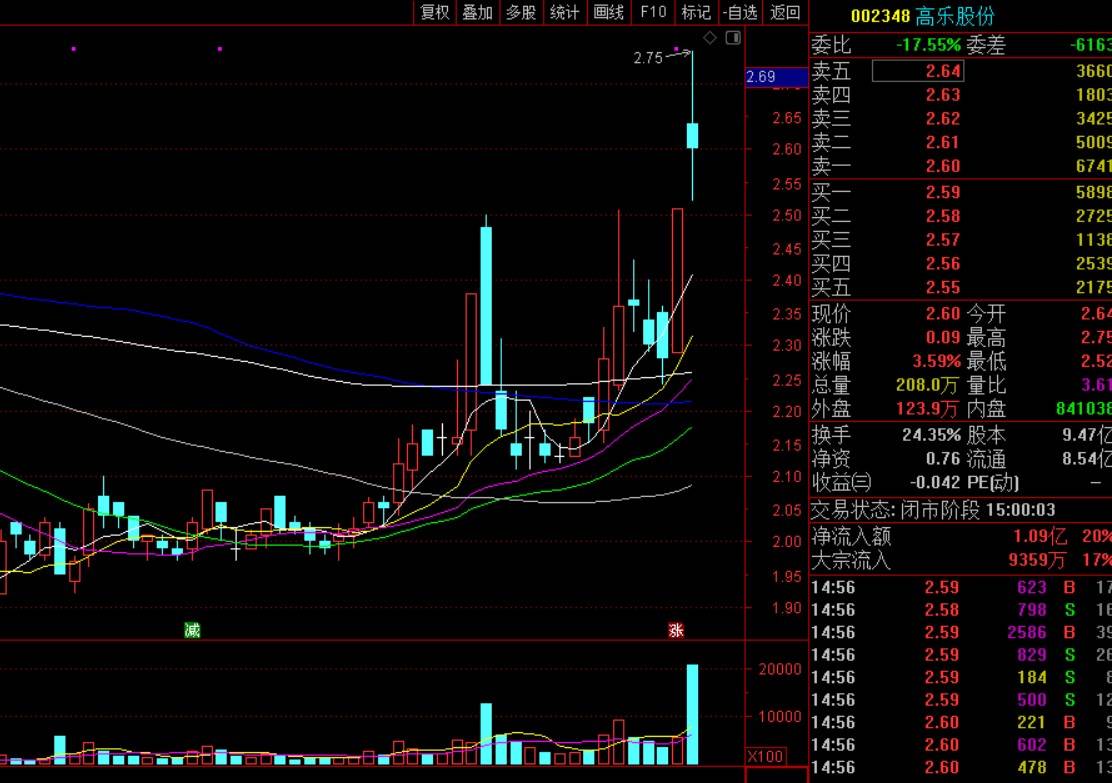Click the 收益(三) value -0.042
The width and height of the screenshot is (1112, 783).
tap(935, 482)
